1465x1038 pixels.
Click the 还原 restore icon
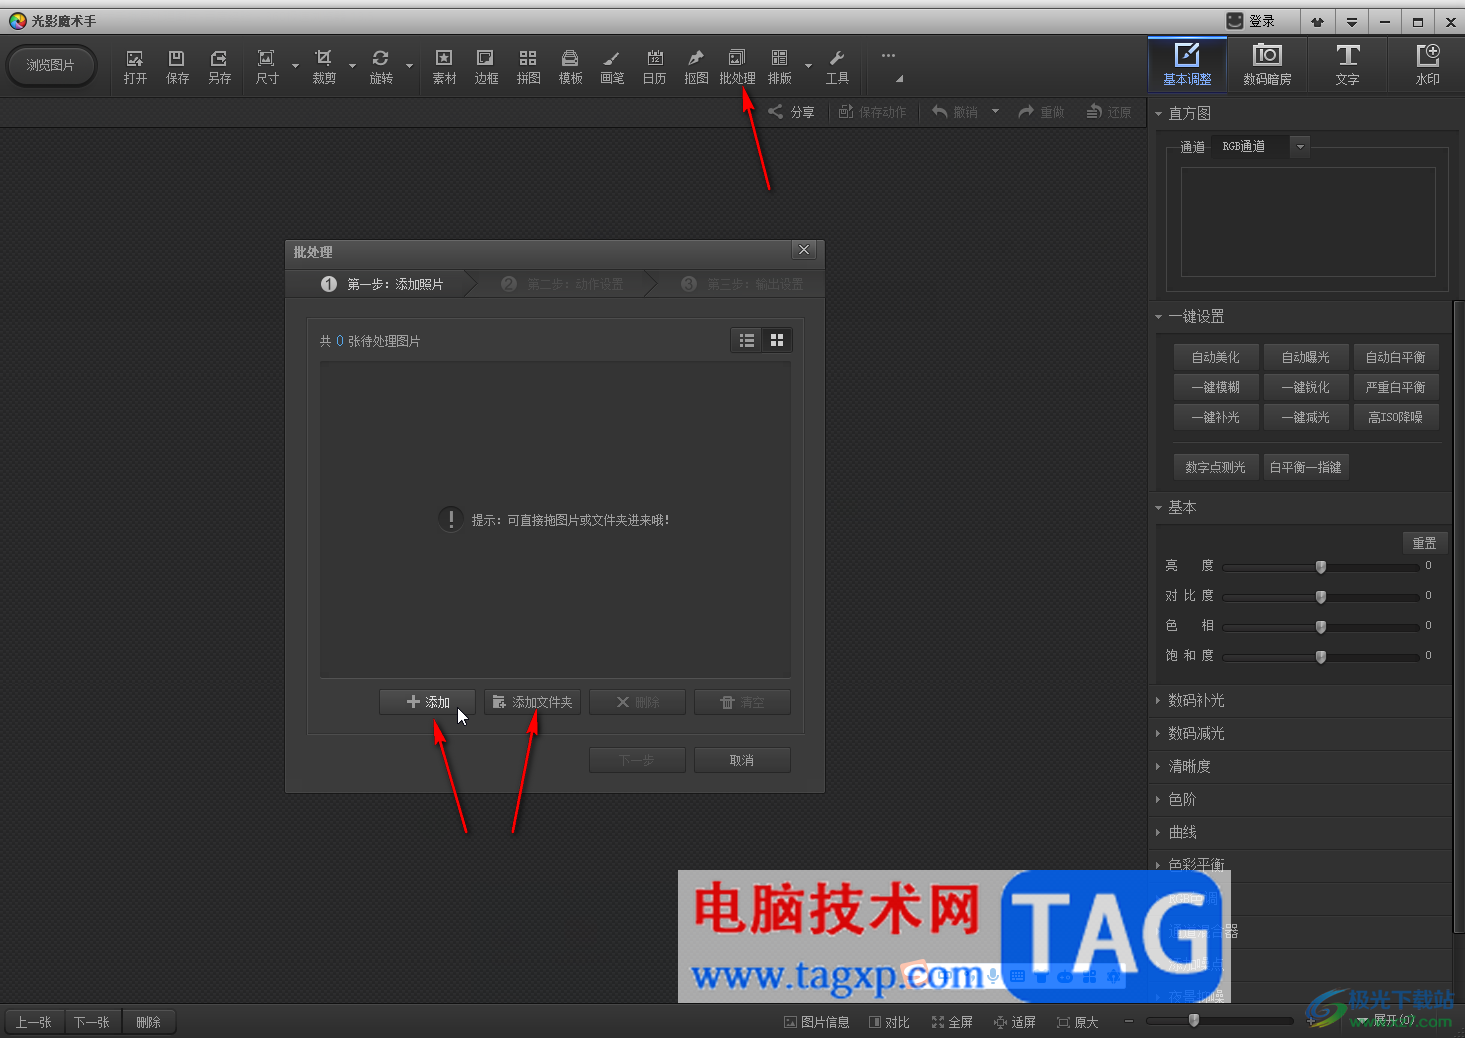click(x=1109, y=112)
